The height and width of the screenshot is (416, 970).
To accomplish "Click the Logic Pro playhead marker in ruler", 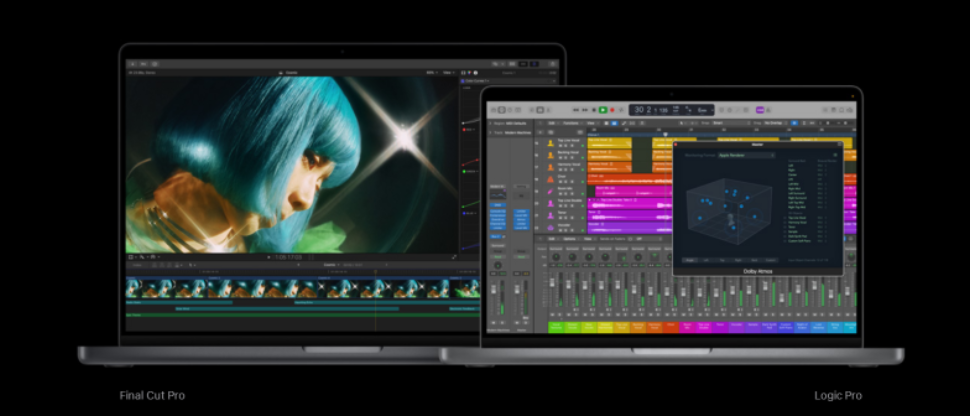I will pos(665,134).
